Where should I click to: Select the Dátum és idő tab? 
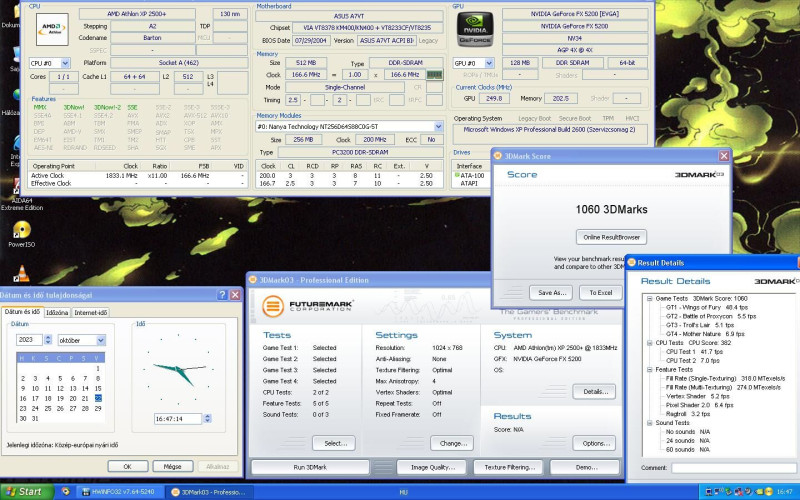(x=22, y=311)
